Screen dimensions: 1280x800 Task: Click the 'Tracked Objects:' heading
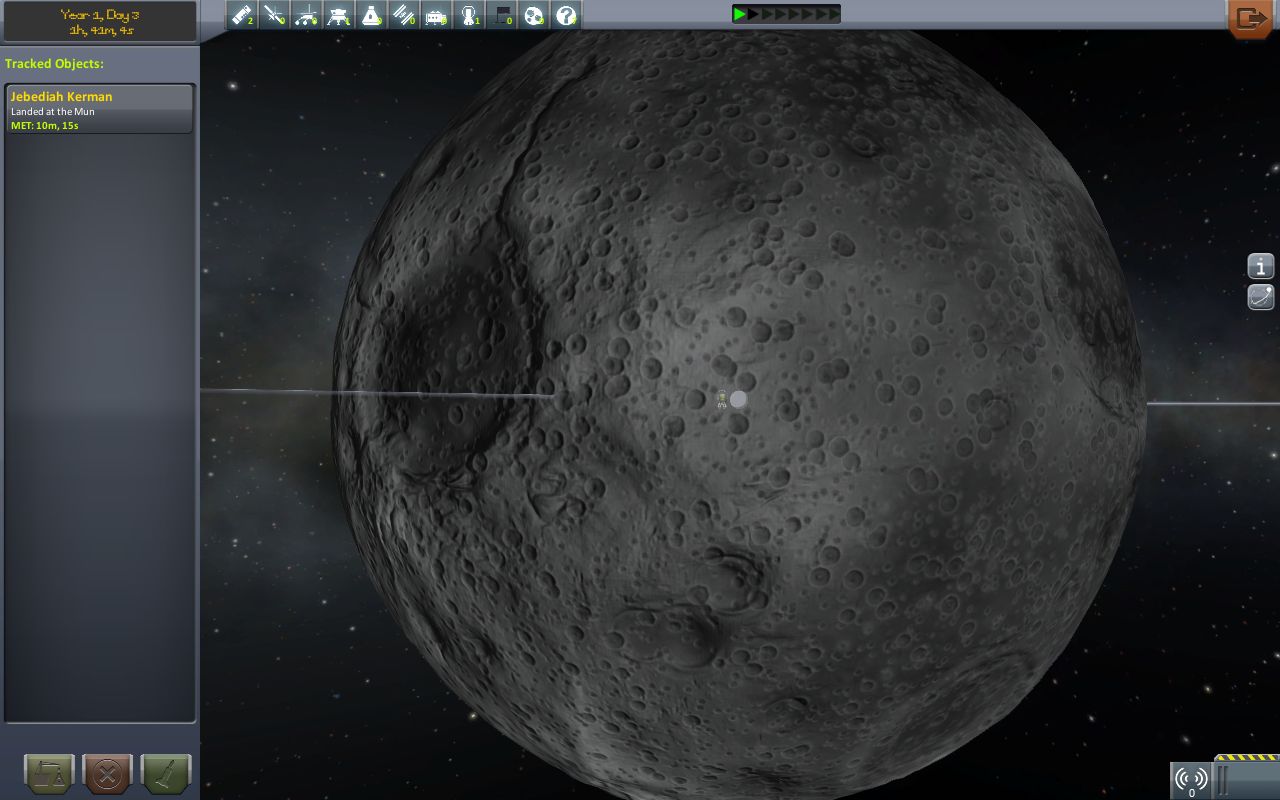click(54, 64)
